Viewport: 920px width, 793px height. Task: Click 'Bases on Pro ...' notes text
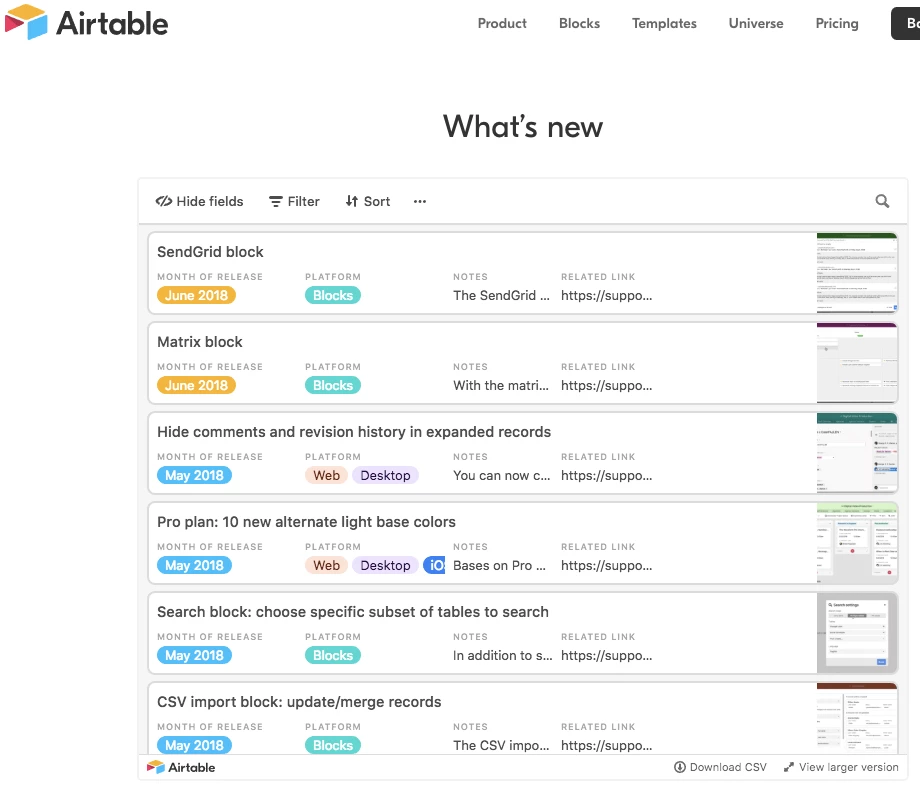tap(499, 565)
